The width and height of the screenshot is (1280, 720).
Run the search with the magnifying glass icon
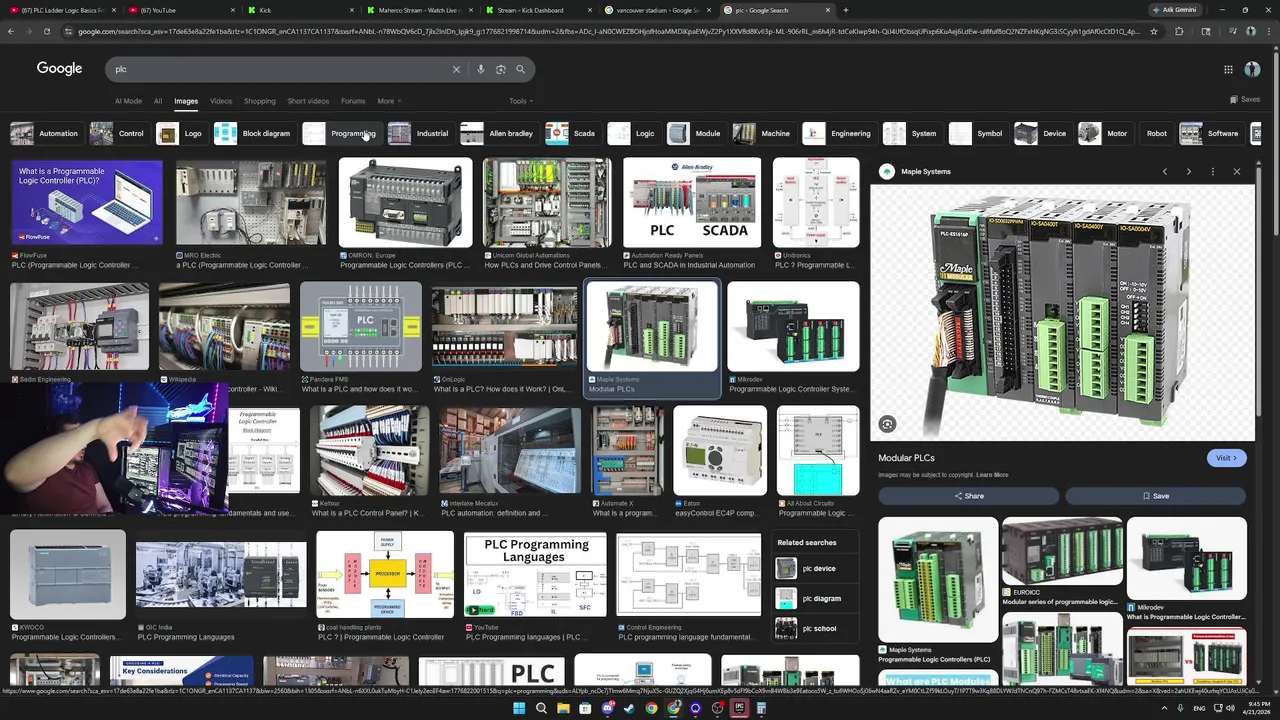520,69
